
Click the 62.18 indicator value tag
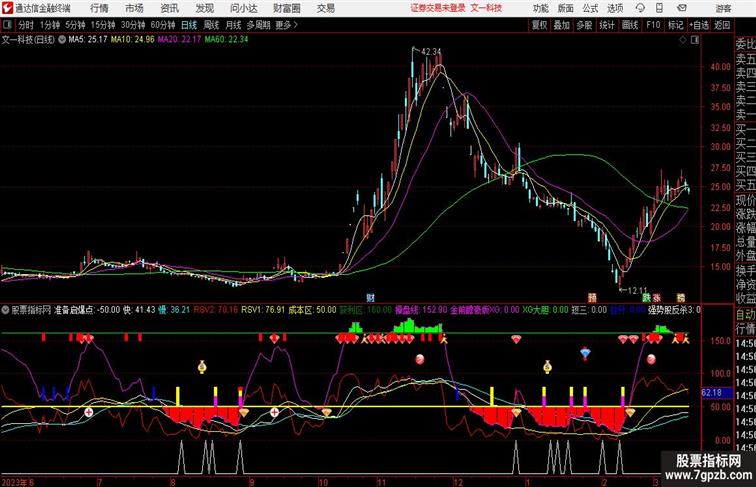click(x=712, y=392)
